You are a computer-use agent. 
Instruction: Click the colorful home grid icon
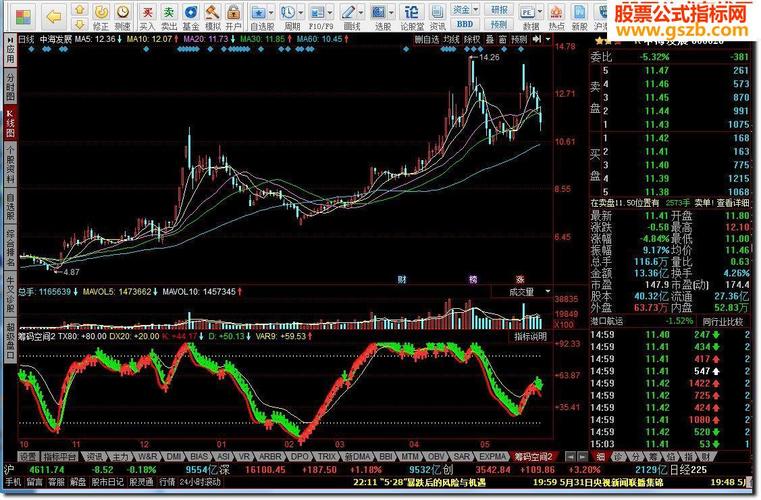click(23, 17)
